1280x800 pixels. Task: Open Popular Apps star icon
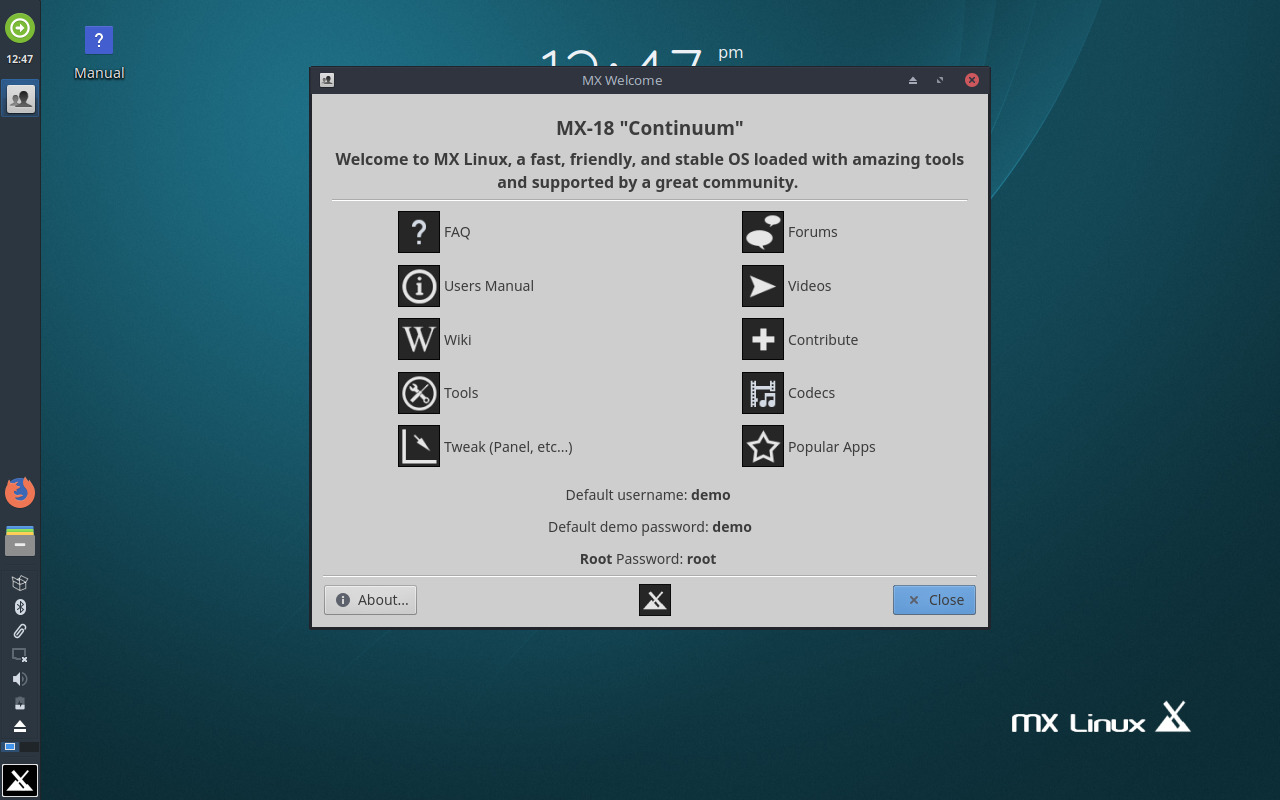pos(763,446)
